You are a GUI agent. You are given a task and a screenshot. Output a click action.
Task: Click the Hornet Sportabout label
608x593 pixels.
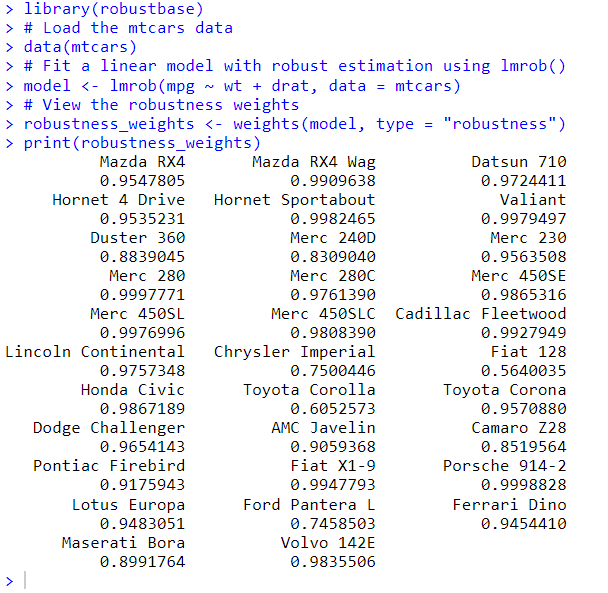[294, 199]
